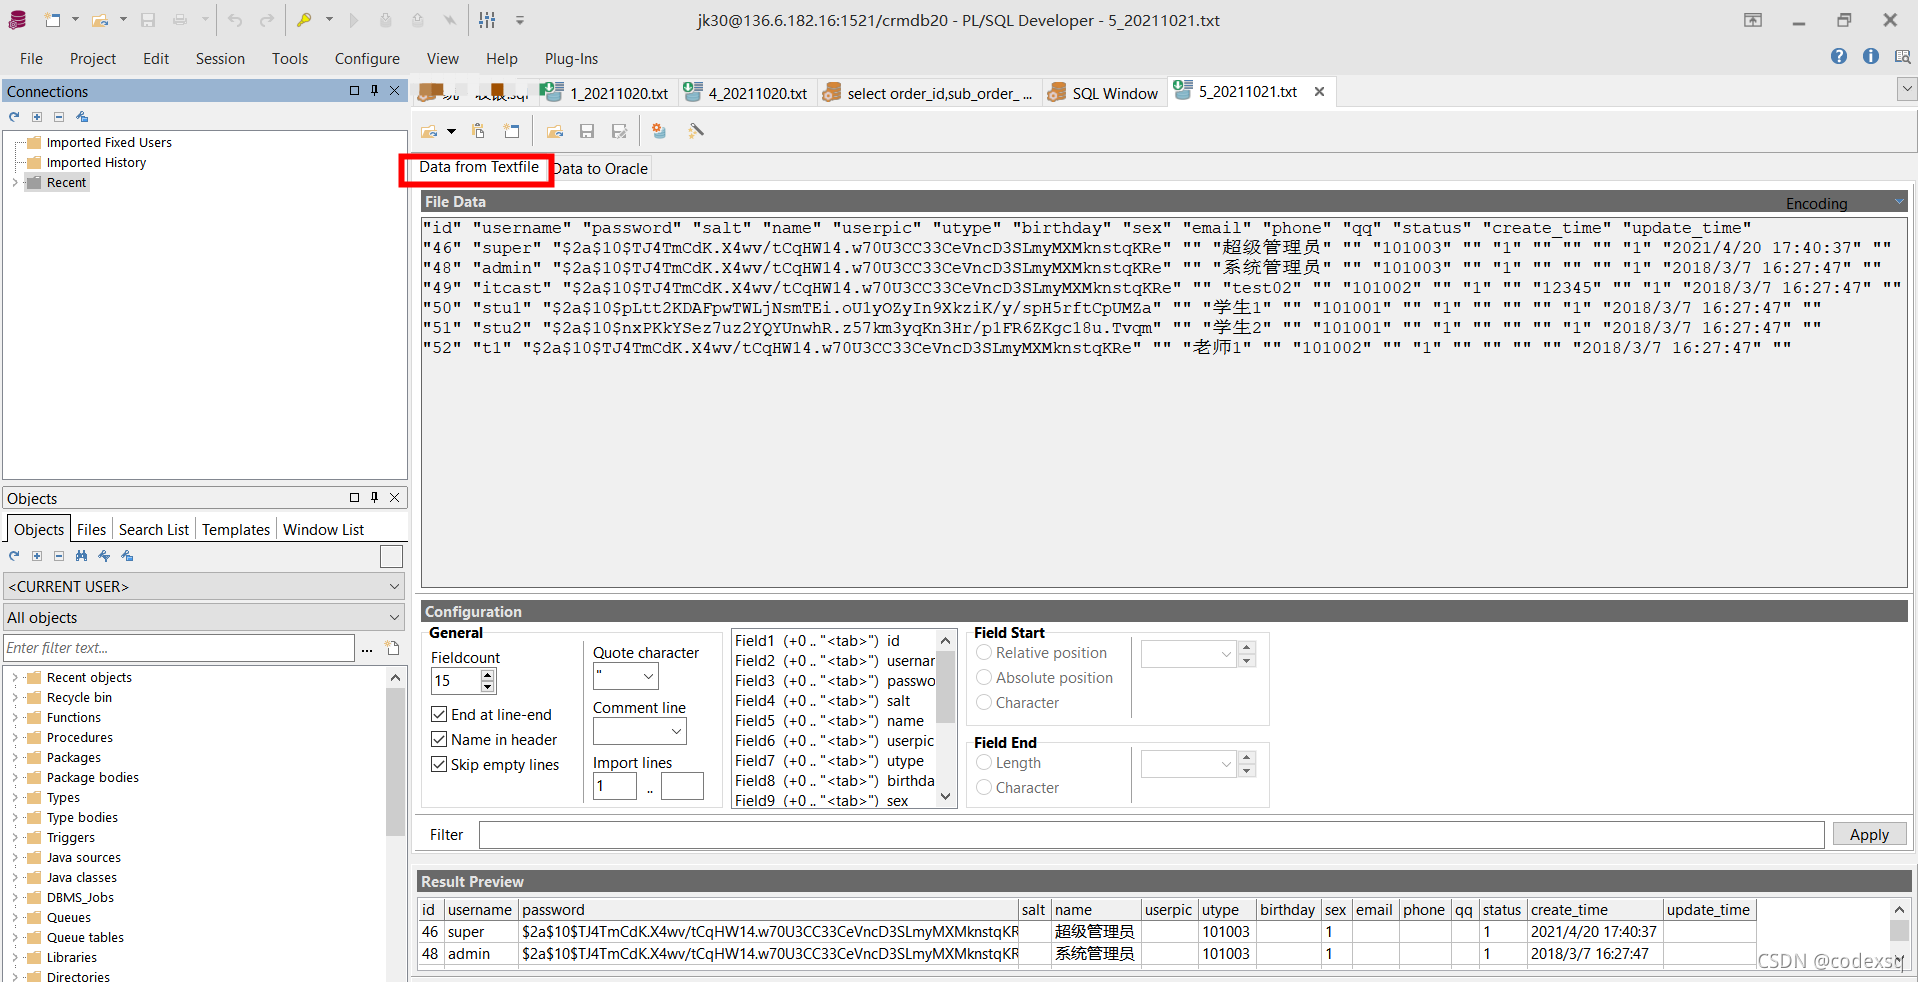Click the save file icon in Text Importer toolbar
This screenshot has width=1918, height=982.
pos(587,130)
